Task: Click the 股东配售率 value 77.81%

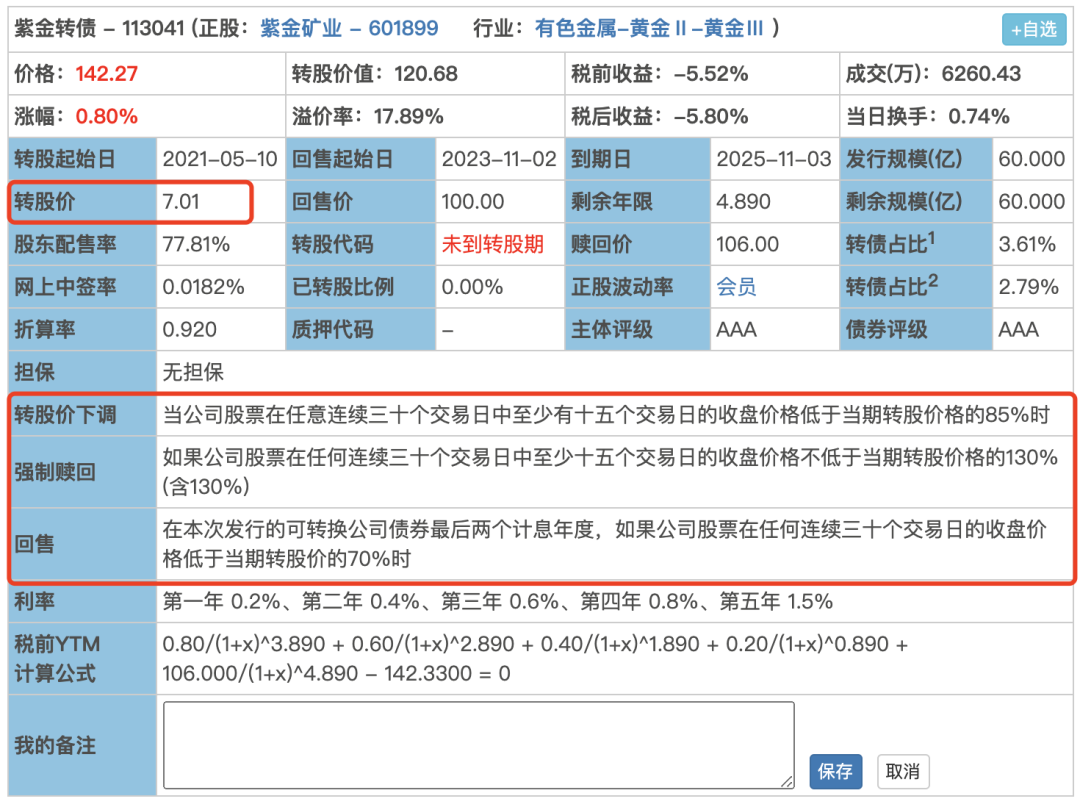Action: pos(196,244)
